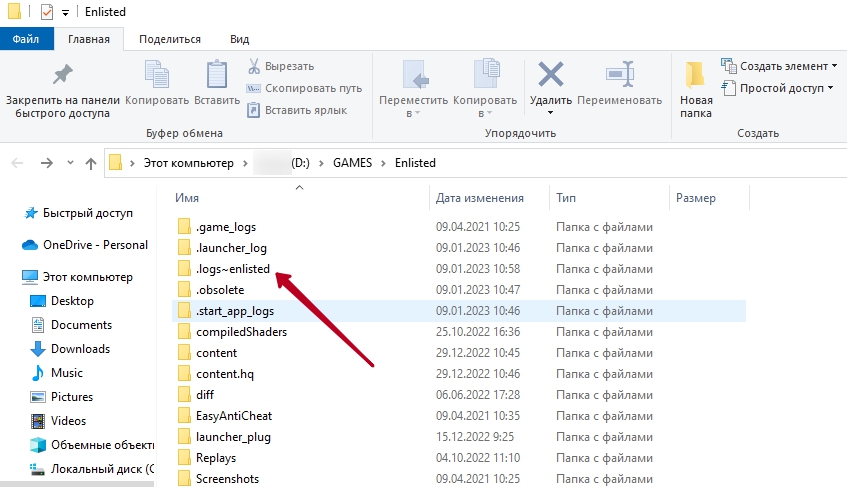
Task: Switch to the Вид tab
Action: tap(239, 39)
